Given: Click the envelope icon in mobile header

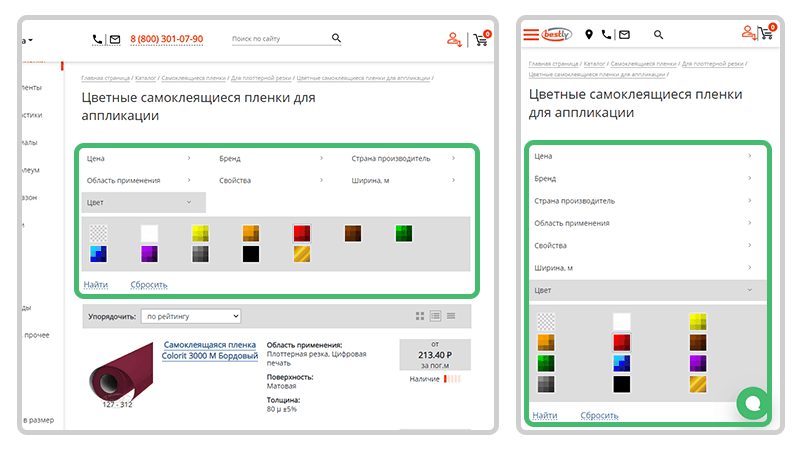Looking at the screenshot, I should 624,35.
